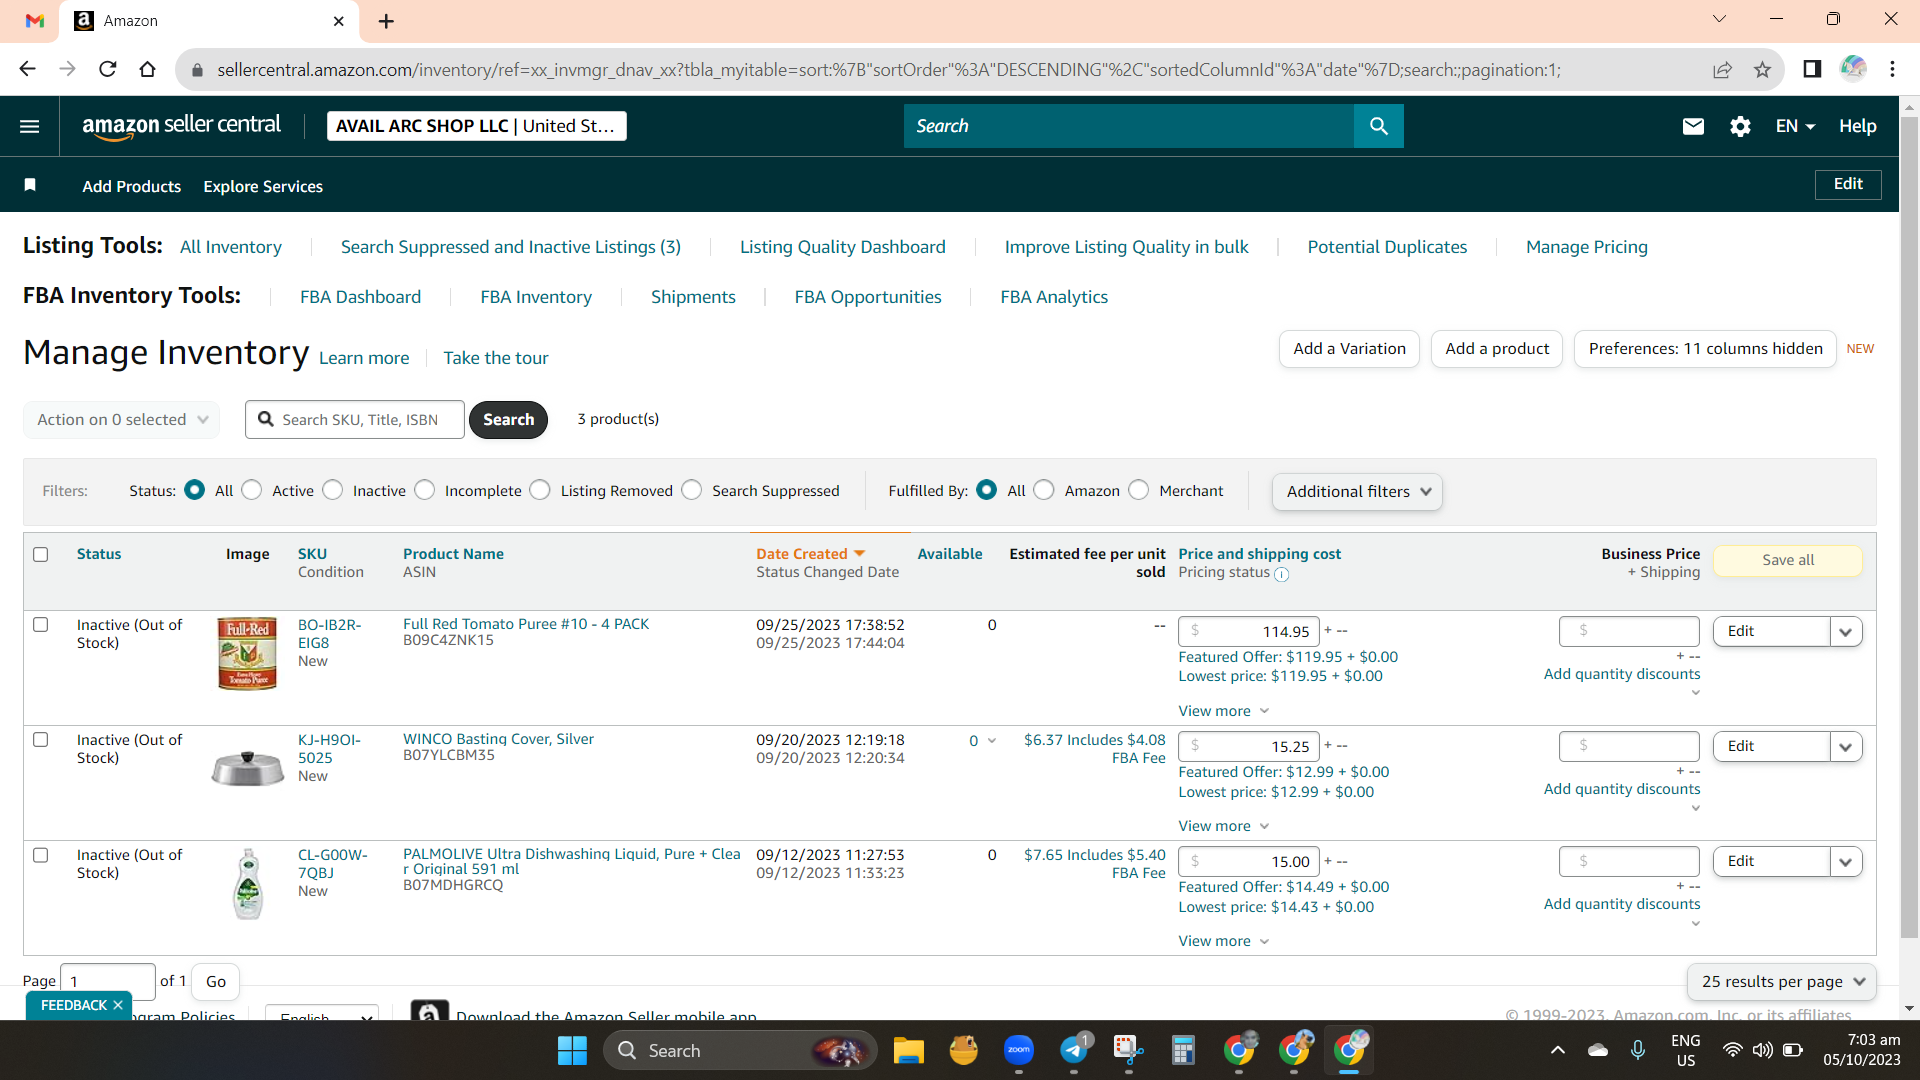This screenshot has width=1920, height=1080.
Task: Open the Action on 0 selected dropdown
Action: tap(122, 420)
